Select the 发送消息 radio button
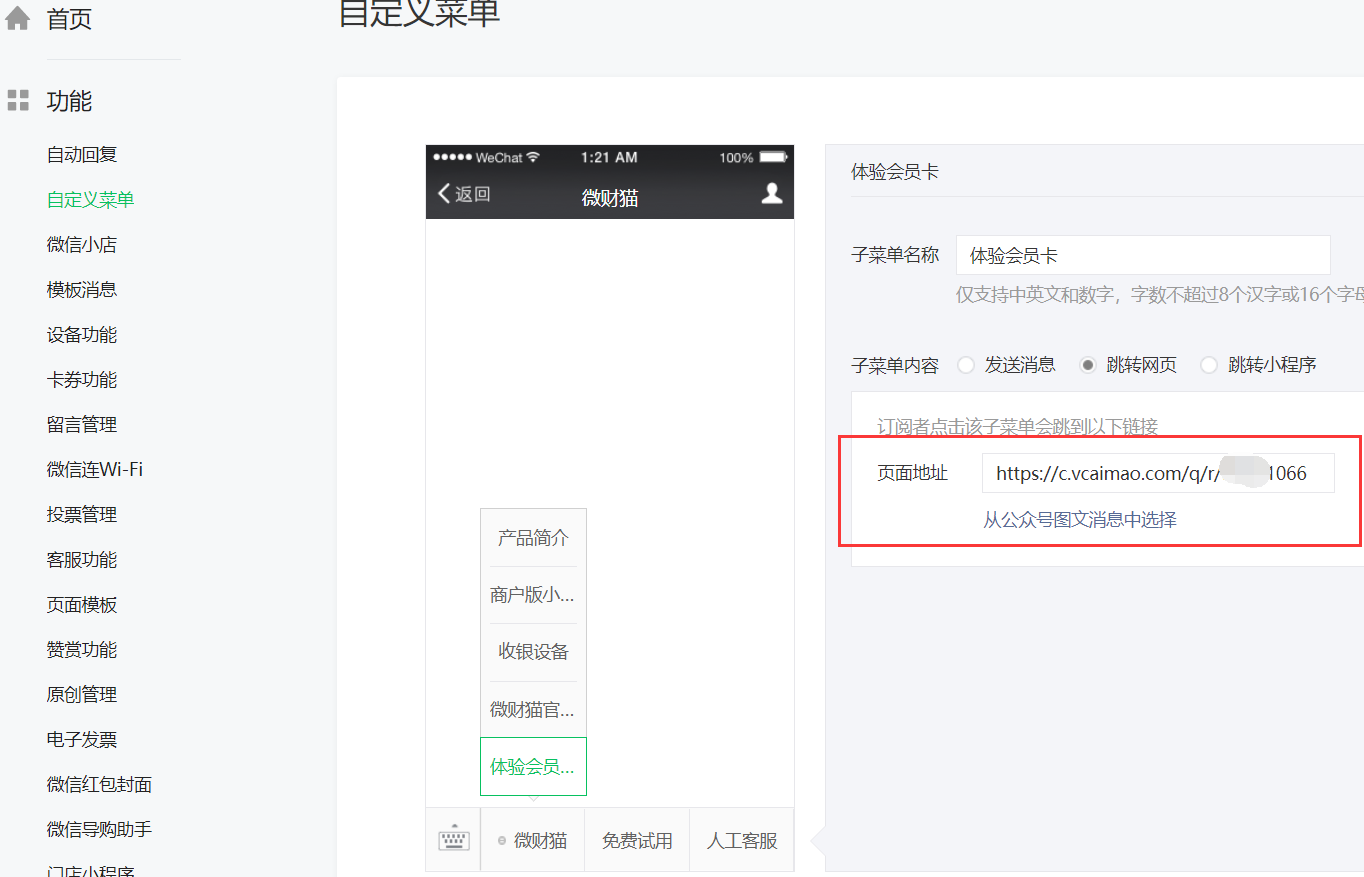The height and width of the screenshot is (877, 1364). 966,365
